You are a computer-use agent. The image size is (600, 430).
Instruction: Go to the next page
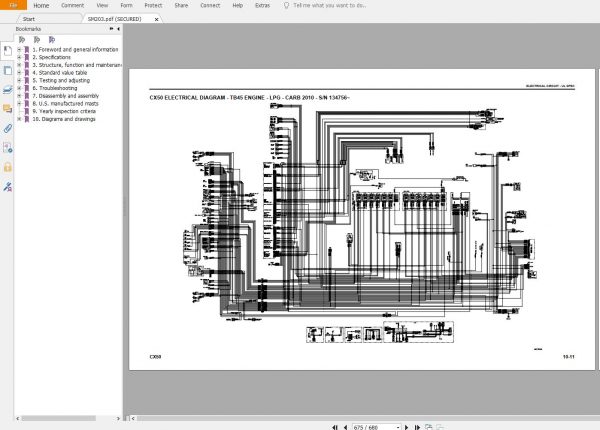pyautogui.click(x=406, y=427)
